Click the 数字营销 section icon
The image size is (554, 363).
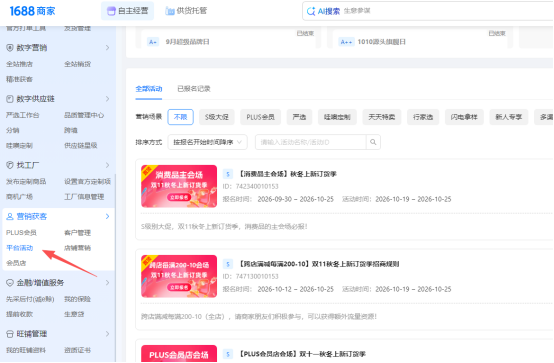tap(10, 48)
